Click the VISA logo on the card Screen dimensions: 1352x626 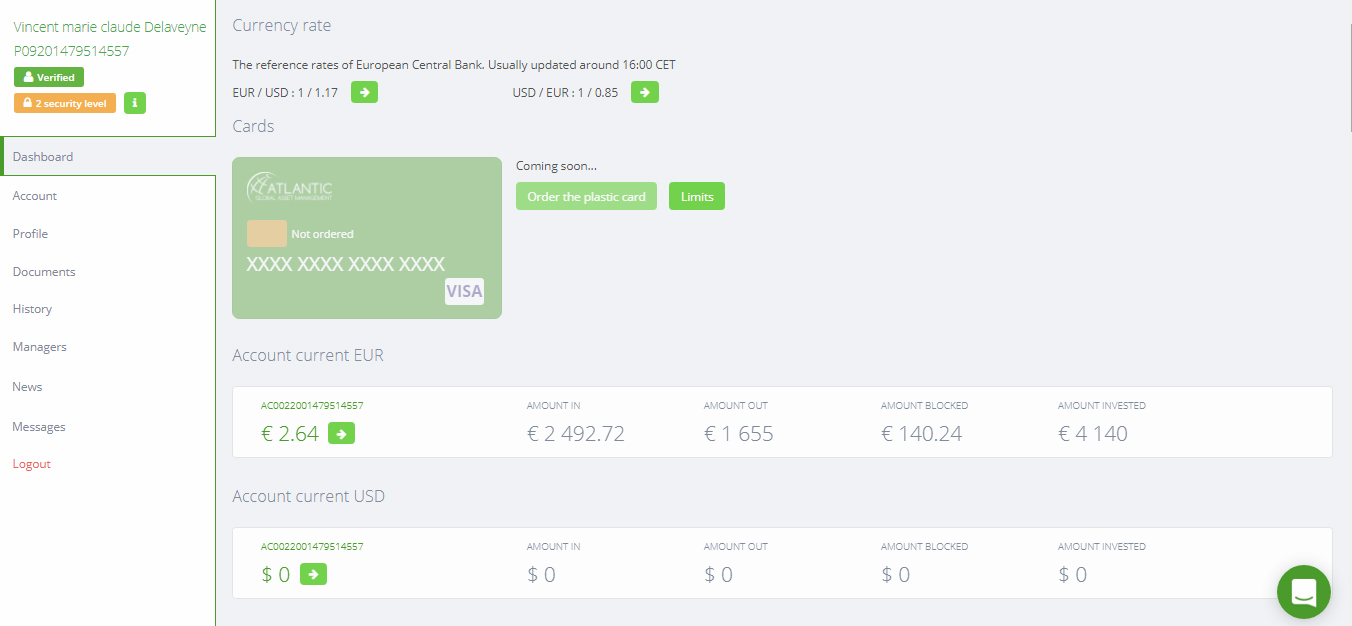tap(464, 291)
